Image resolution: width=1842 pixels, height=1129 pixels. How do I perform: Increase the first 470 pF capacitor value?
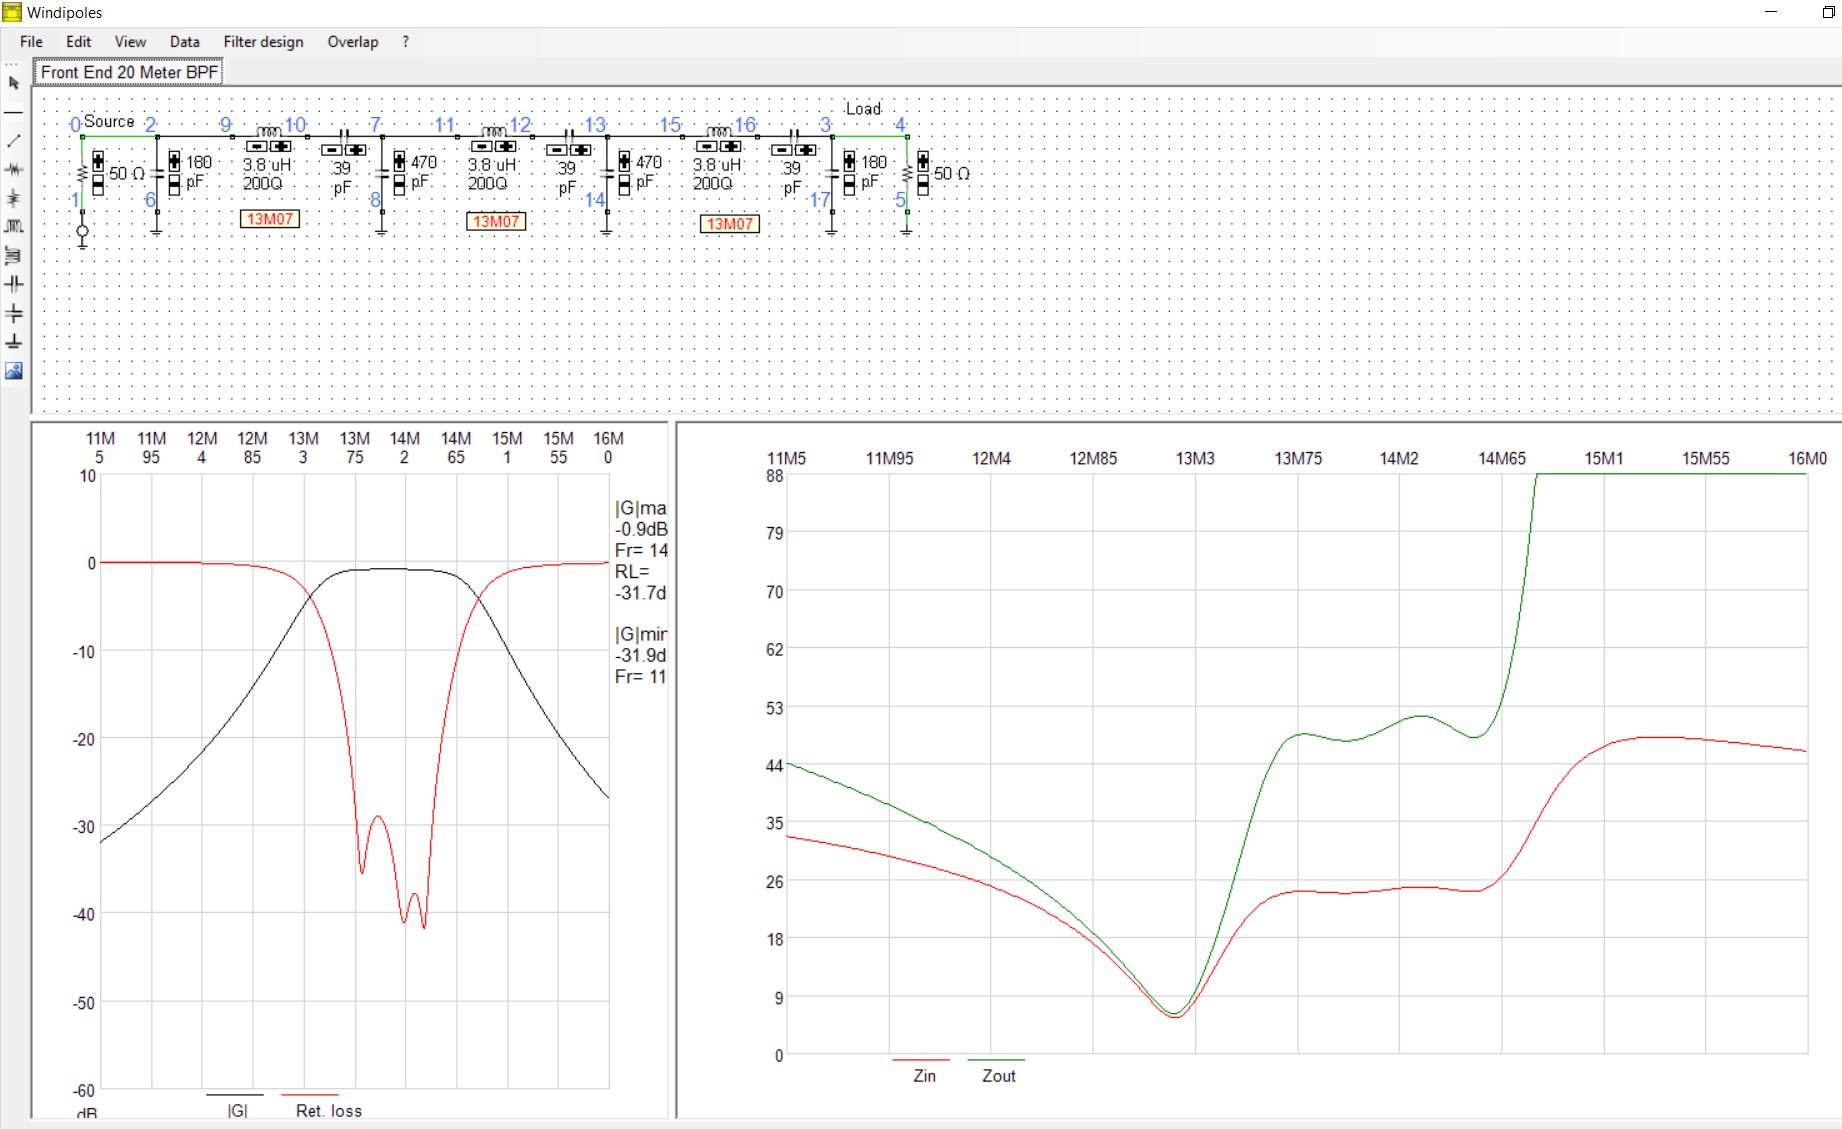(399, 161)
